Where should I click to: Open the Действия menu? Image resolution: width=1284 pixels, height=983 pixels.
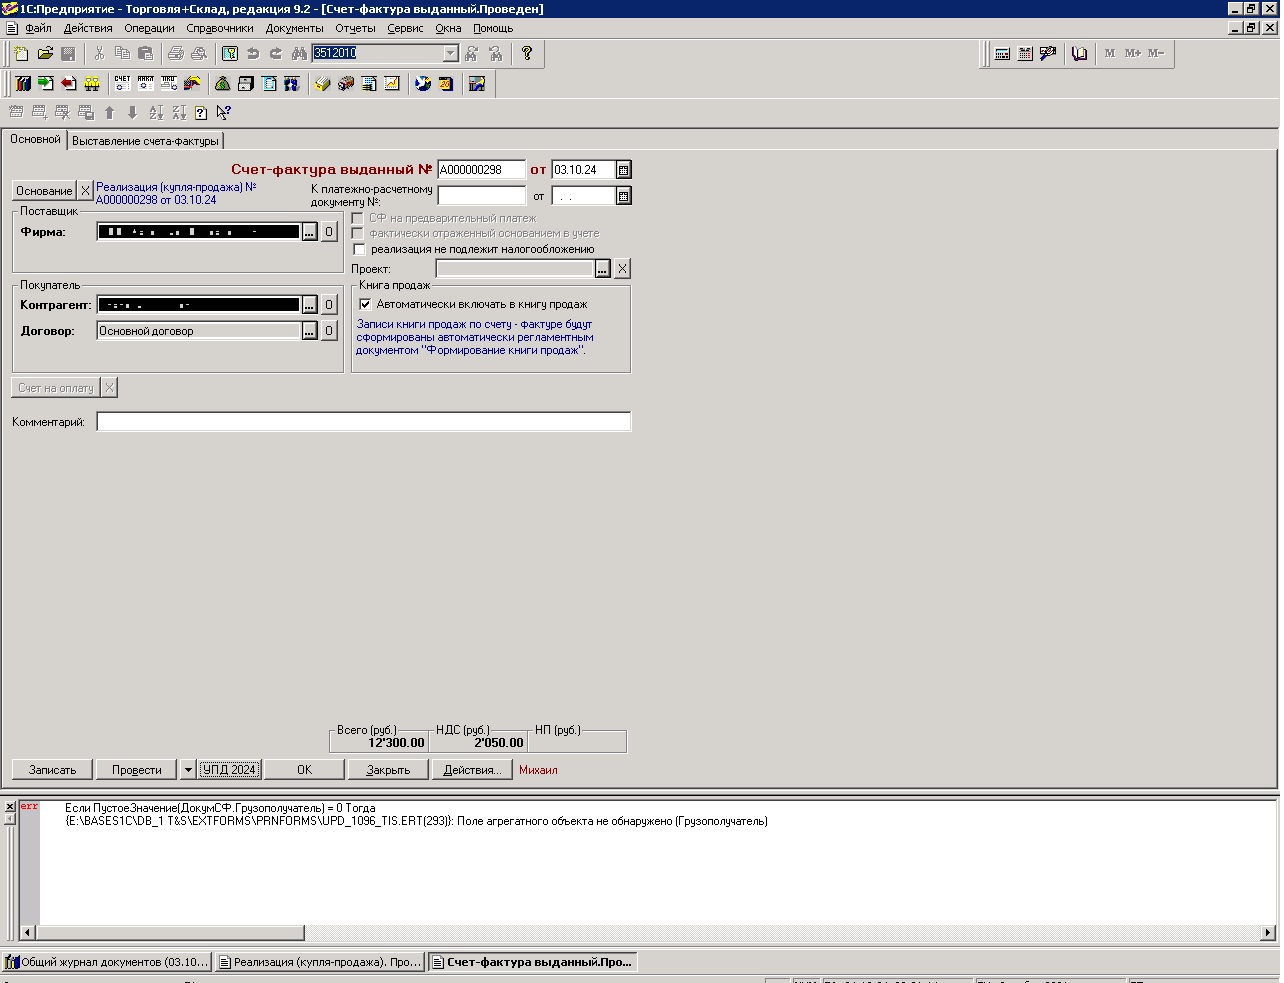(88, 28)
